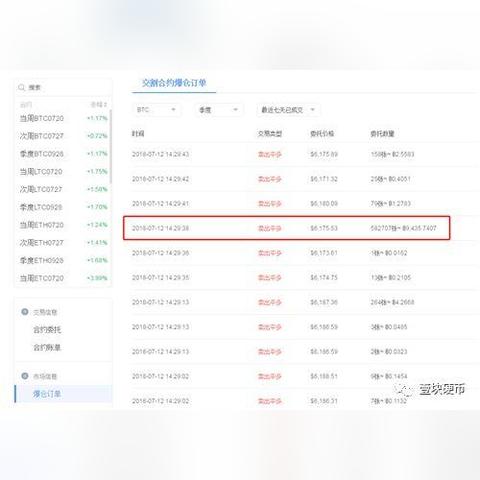Click the 交易信息 section circle icon

click(x=25, y=312)
